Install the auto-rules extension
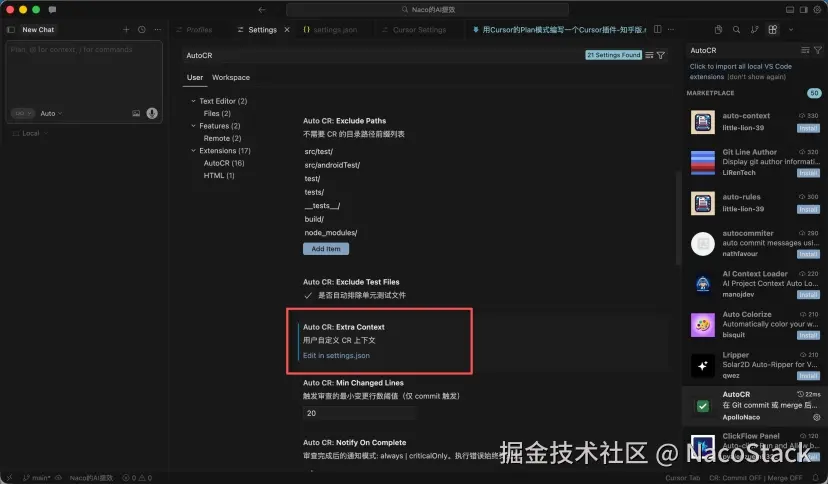Viewport: 828px width, 484px height. (808, 209)
